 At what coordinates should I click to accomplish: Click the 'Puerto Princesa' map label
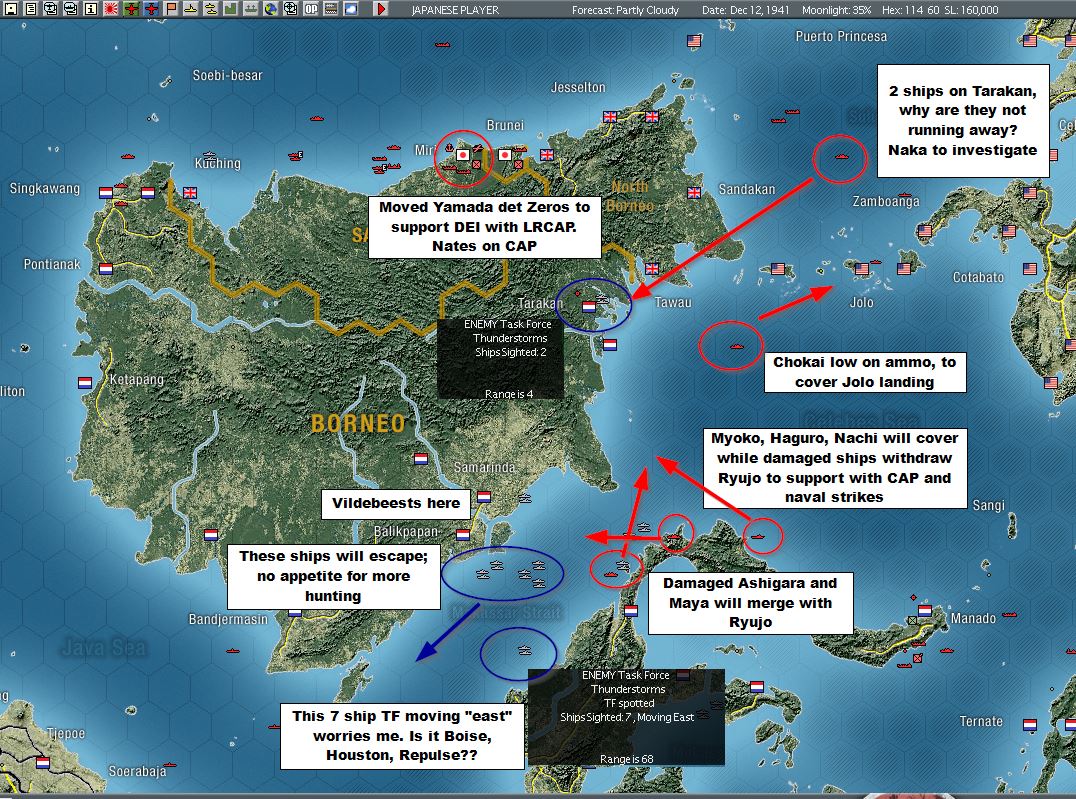[841, 36]
